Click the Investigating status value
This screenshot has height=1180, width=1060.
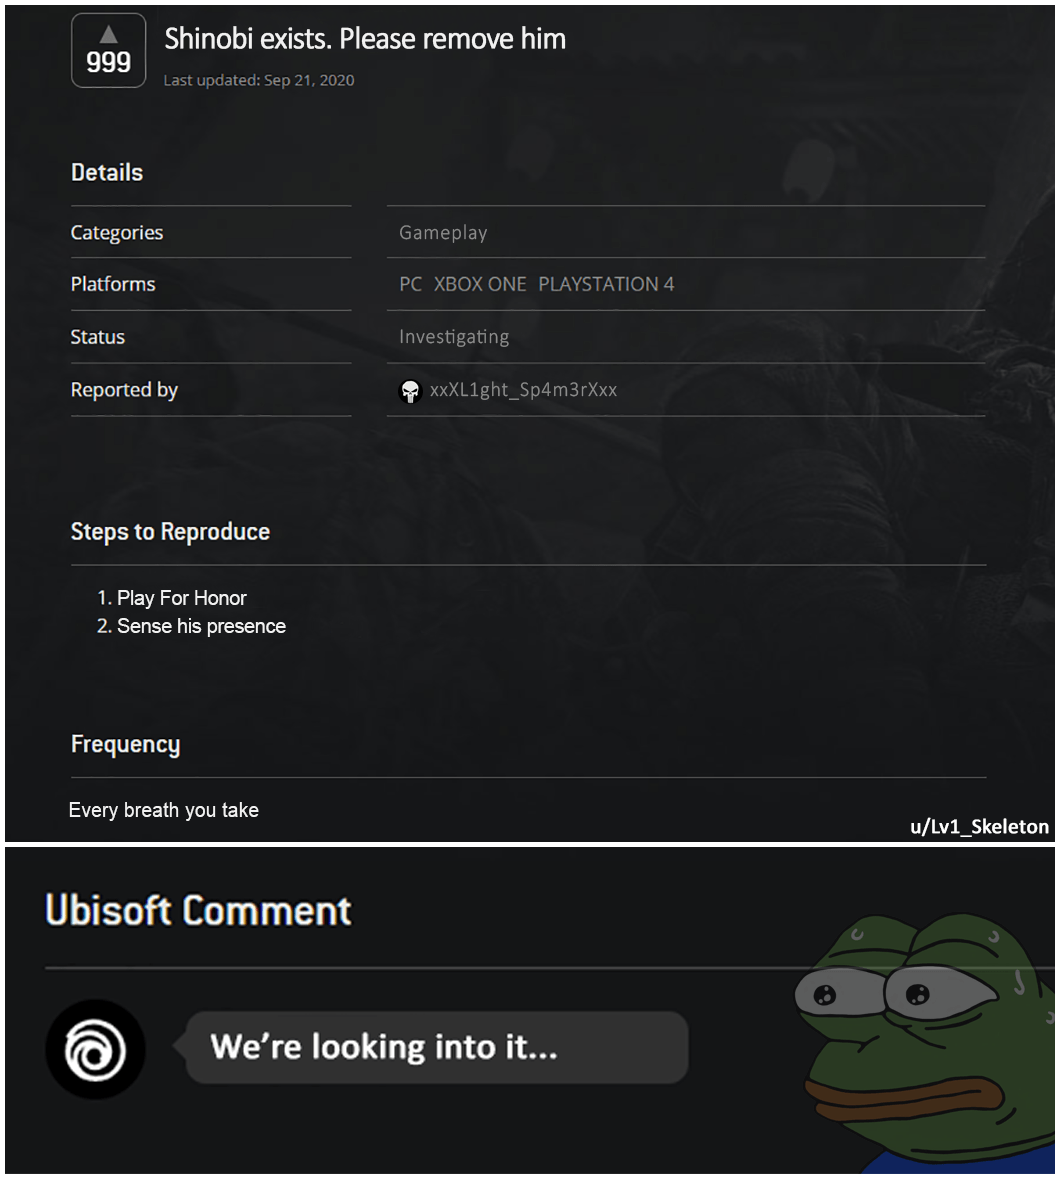click(454, 336)
